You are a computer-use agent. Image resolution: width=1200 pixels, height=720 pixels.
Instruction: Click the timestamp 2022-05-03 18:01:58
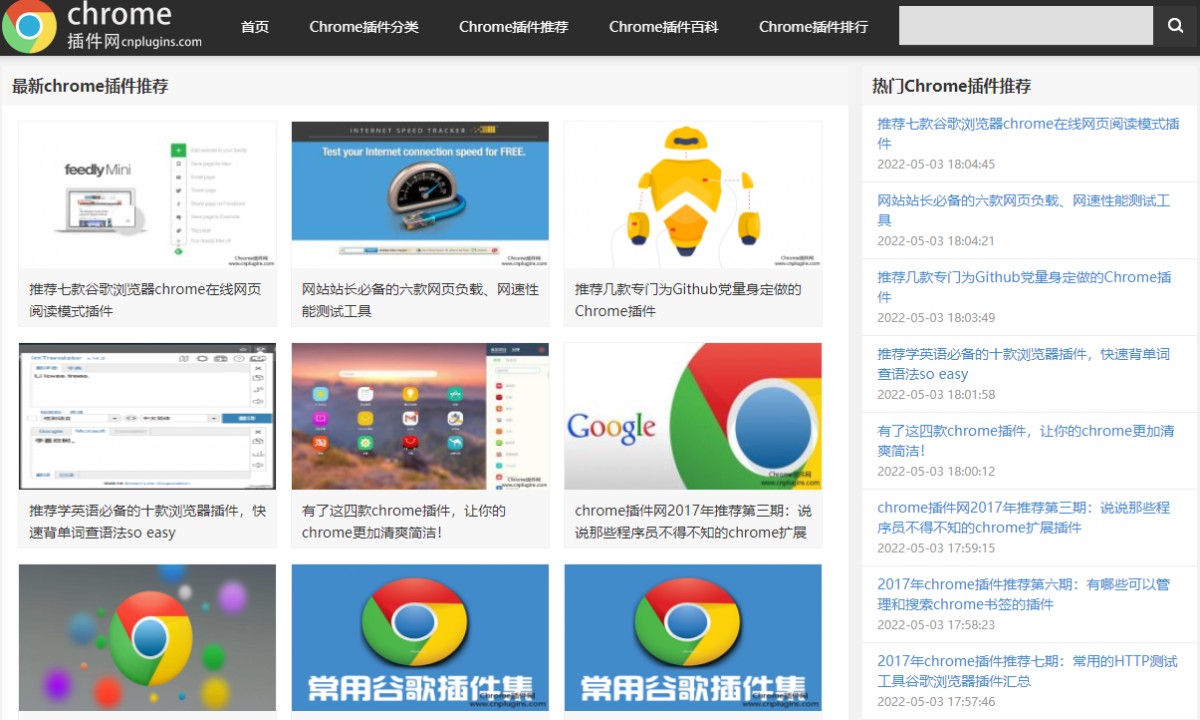tap(936, 395)
